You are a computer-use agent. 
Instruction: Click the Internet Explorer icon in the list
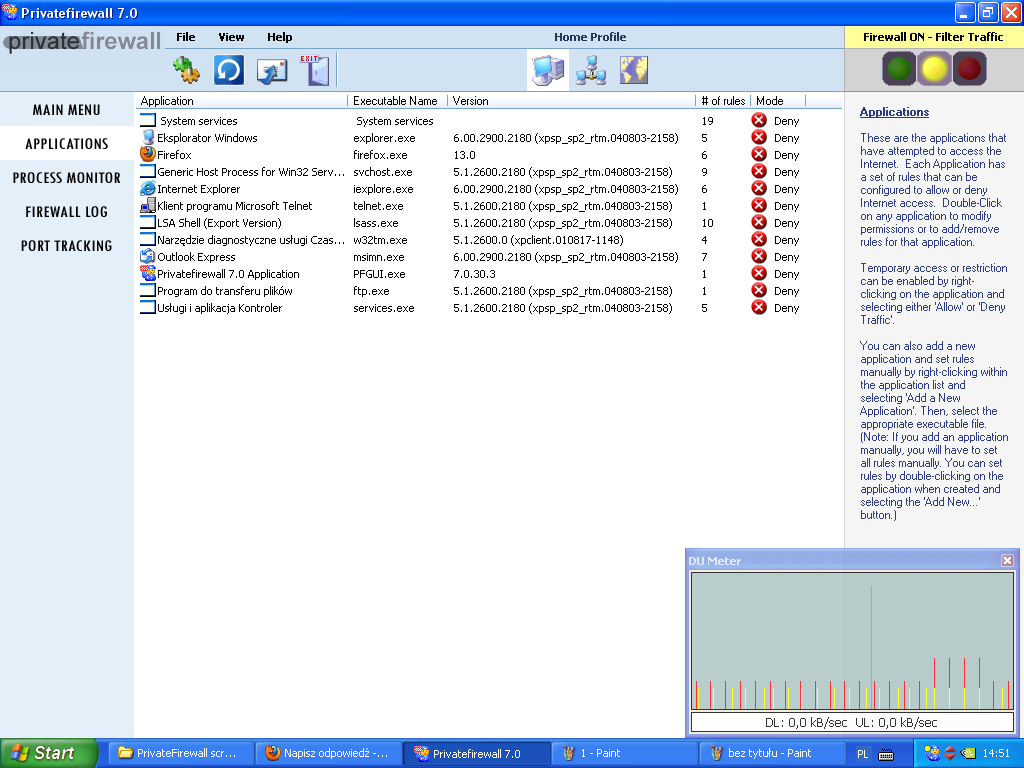(x=148, y=188)
